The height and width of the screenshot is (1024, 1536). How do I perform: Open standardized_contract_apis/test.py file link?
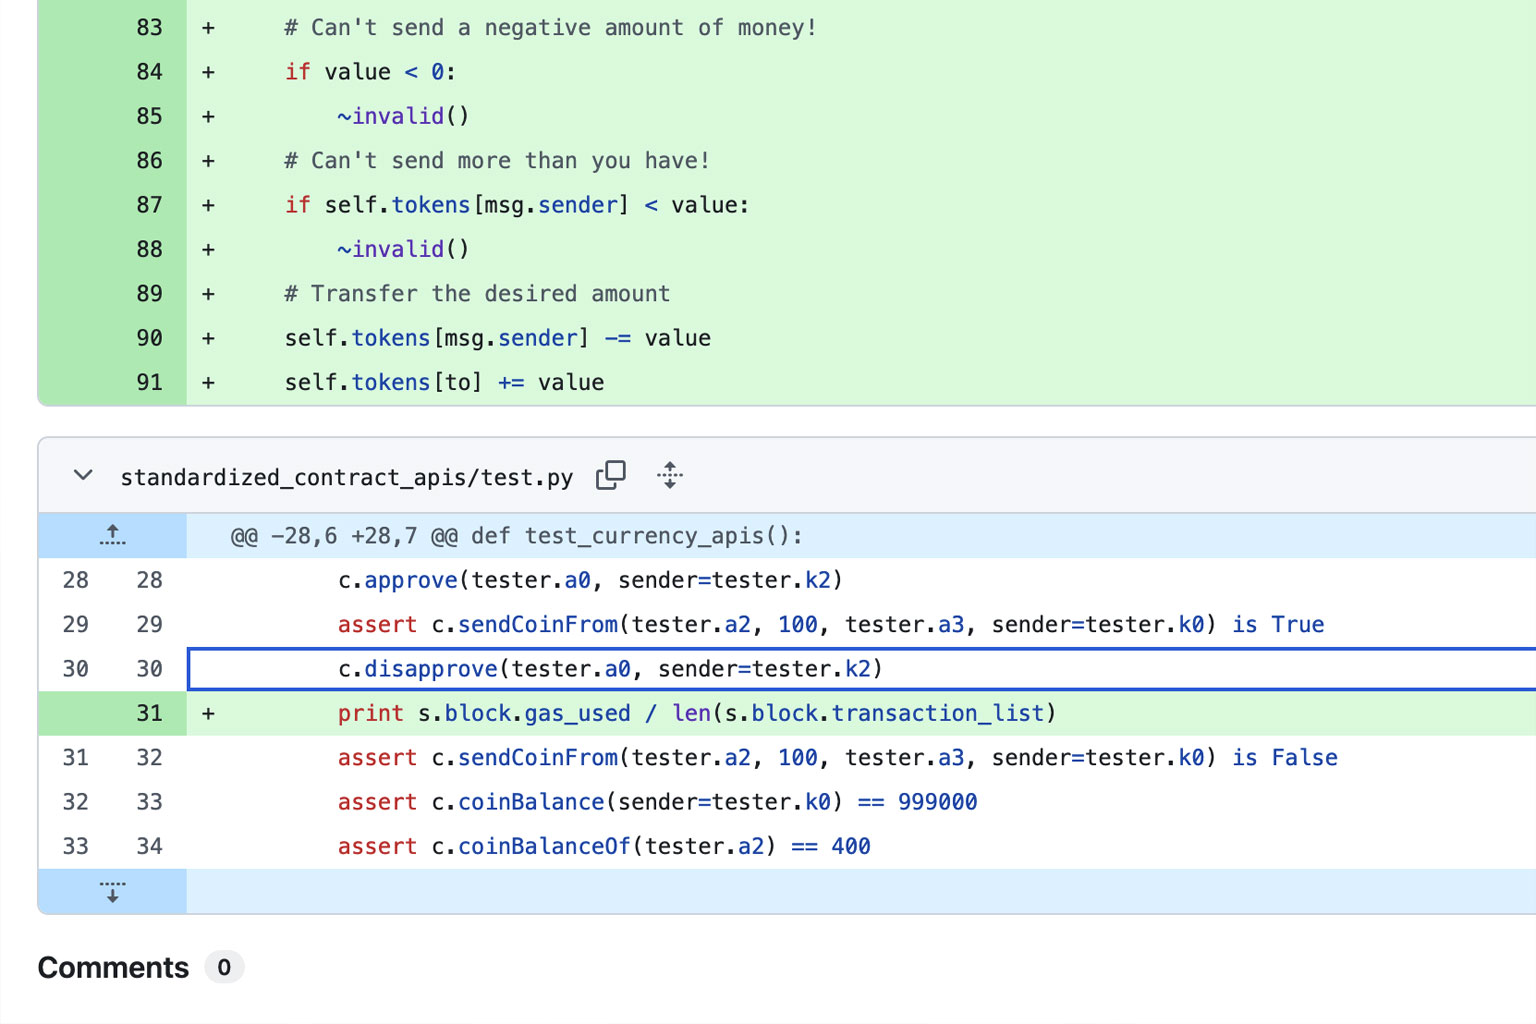pyautogui.click(x=346, y=478)
